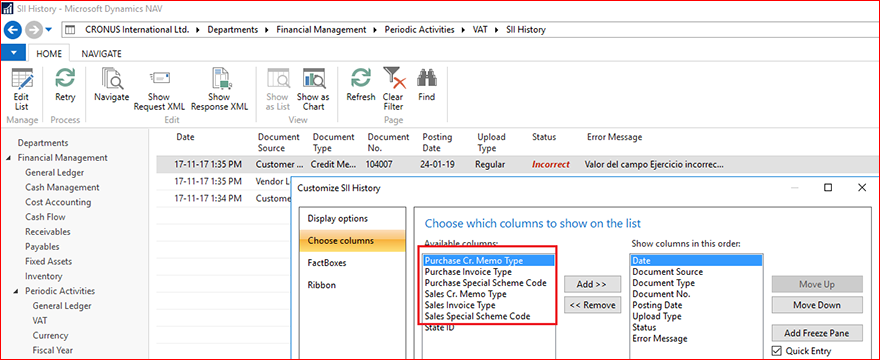This screenshot has width=880, height=360.
Task: Click the Add >> button
Action: [x=592, y=284]
